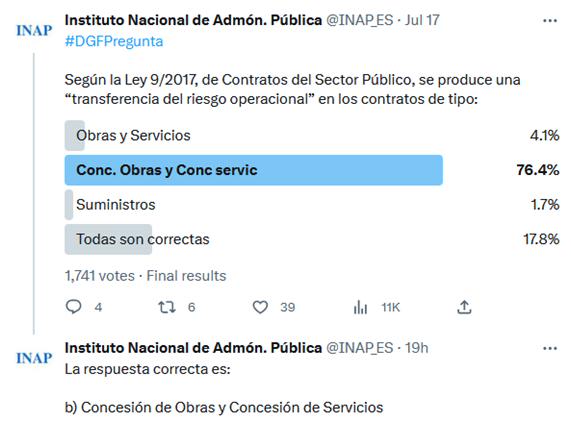Viewport: 571px width, 424px height.
Task: Open the three-dot menu on the 19h tweet
Action: coord(550,349)
